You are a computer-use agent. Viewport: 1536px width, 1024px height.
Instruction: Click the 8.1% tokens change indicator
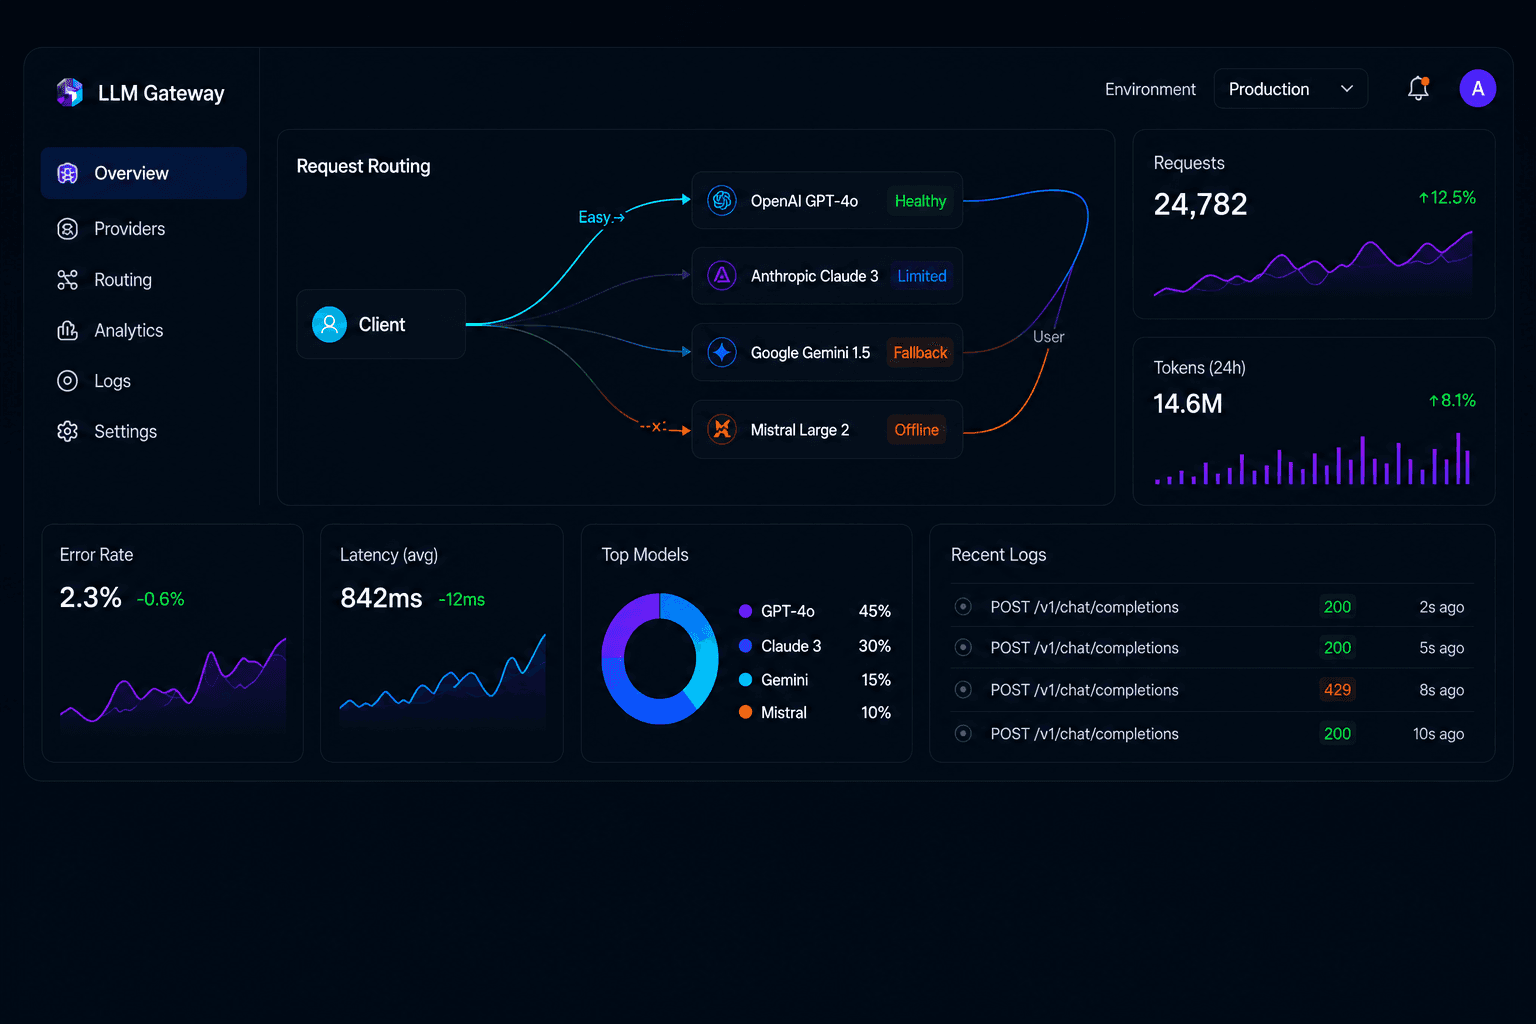click(1452, 401)
